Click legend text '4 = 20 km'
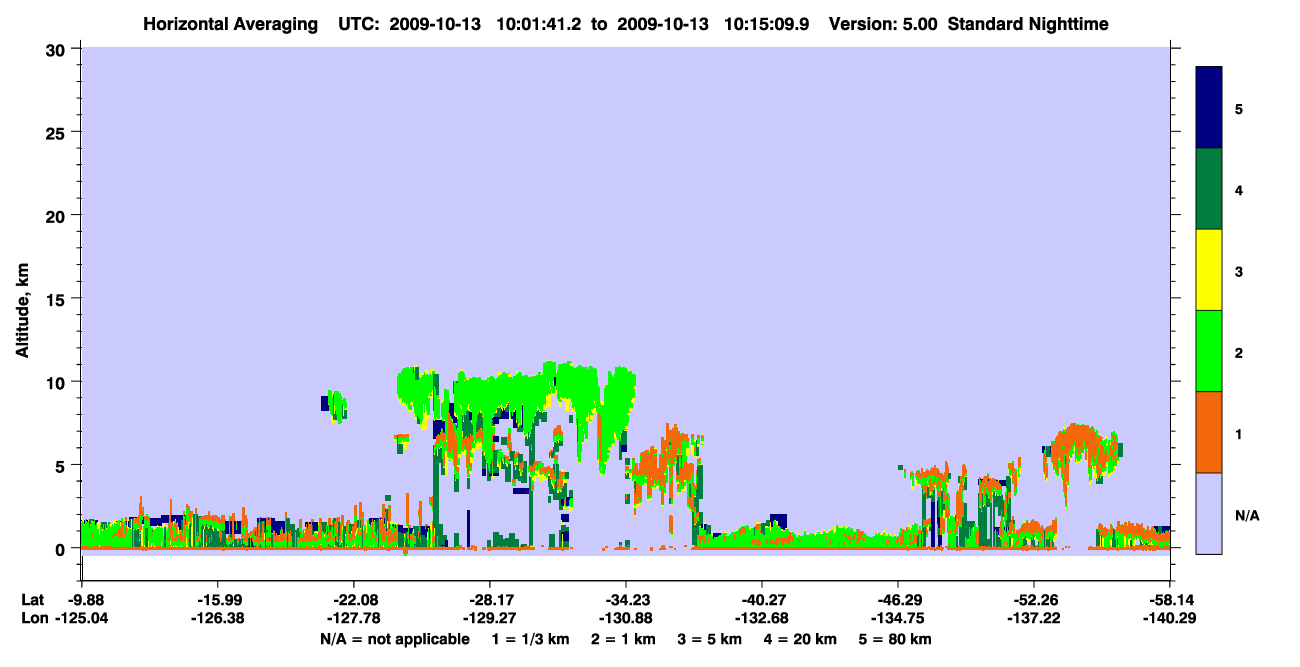1300x667 pixels. click(799, 639)
